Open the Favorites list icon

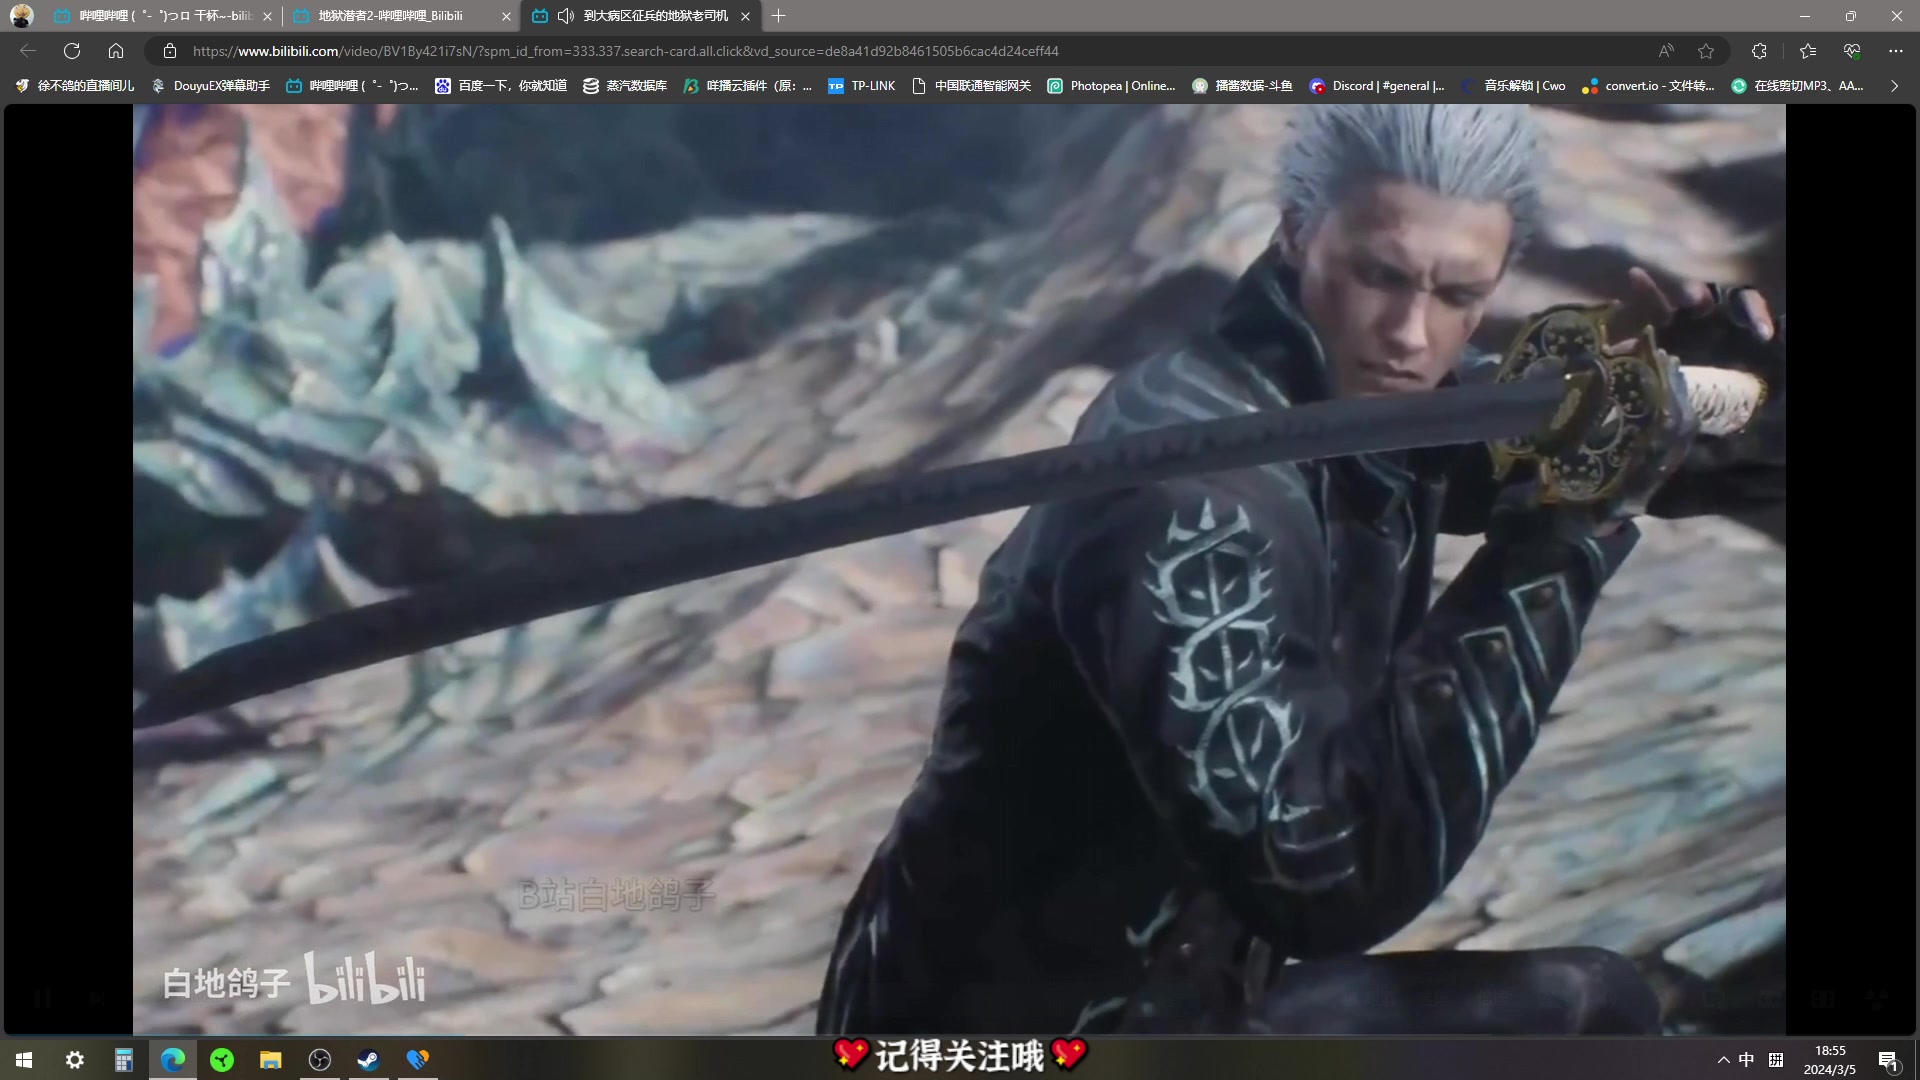pyautogui.click(x=1807, y=51)
